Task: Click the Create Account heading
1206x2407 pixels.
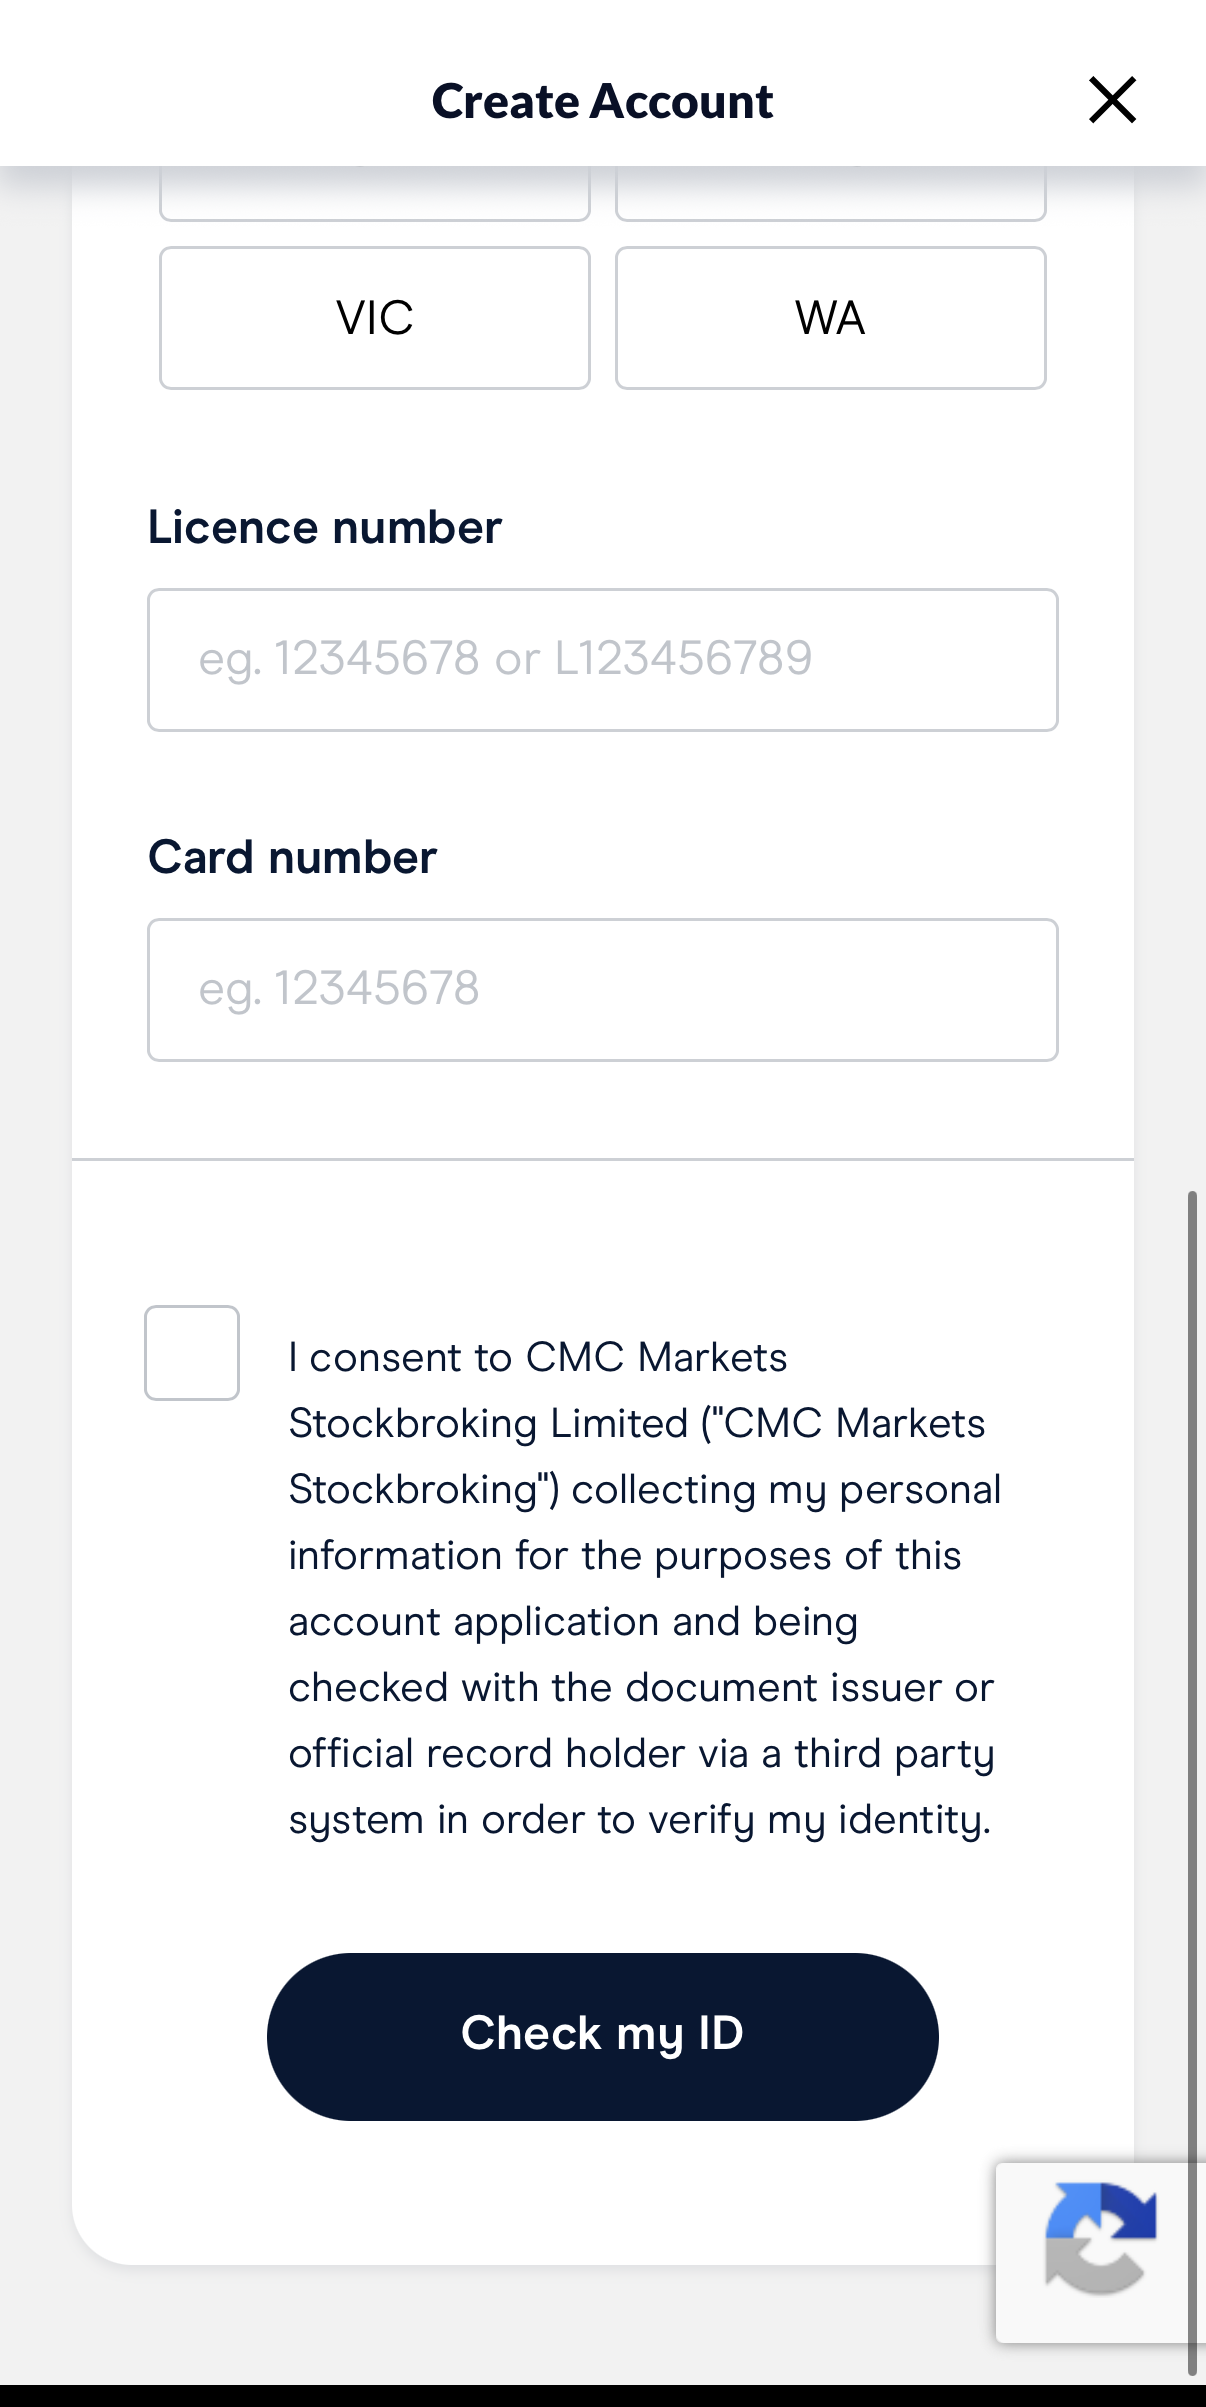Action: point(602,101)
